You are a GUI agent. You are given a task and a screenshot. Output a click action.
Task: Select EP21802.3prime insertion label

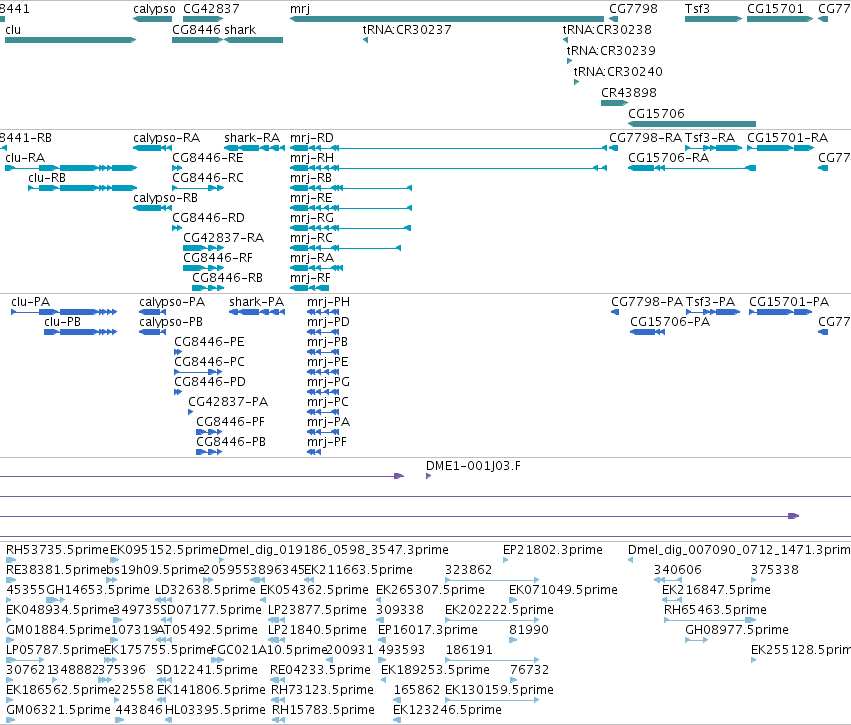pyautogui.click(x=552, y=550)
